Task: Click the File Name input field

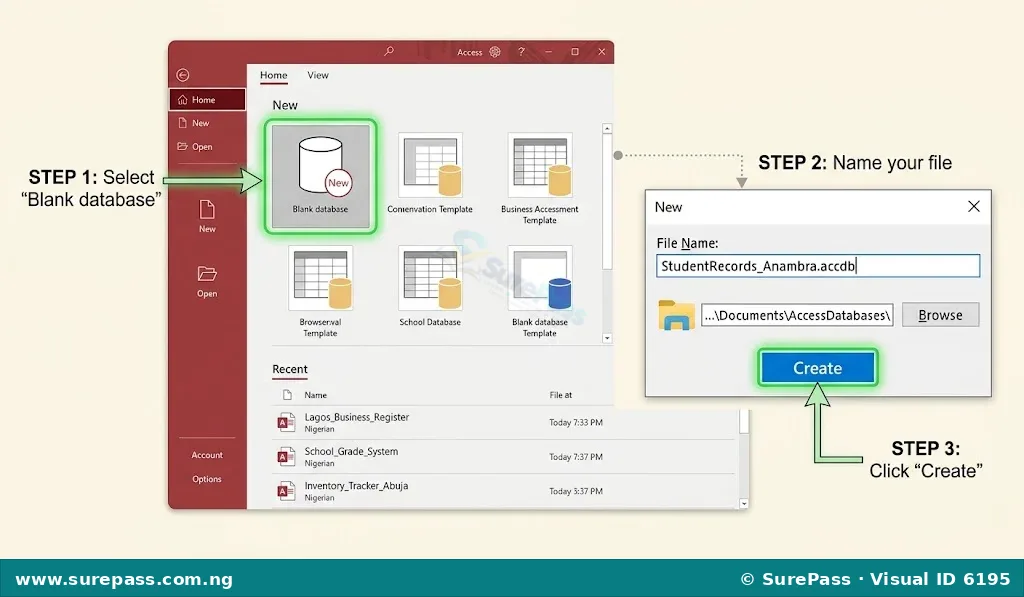Action: (x=818, y=266)
